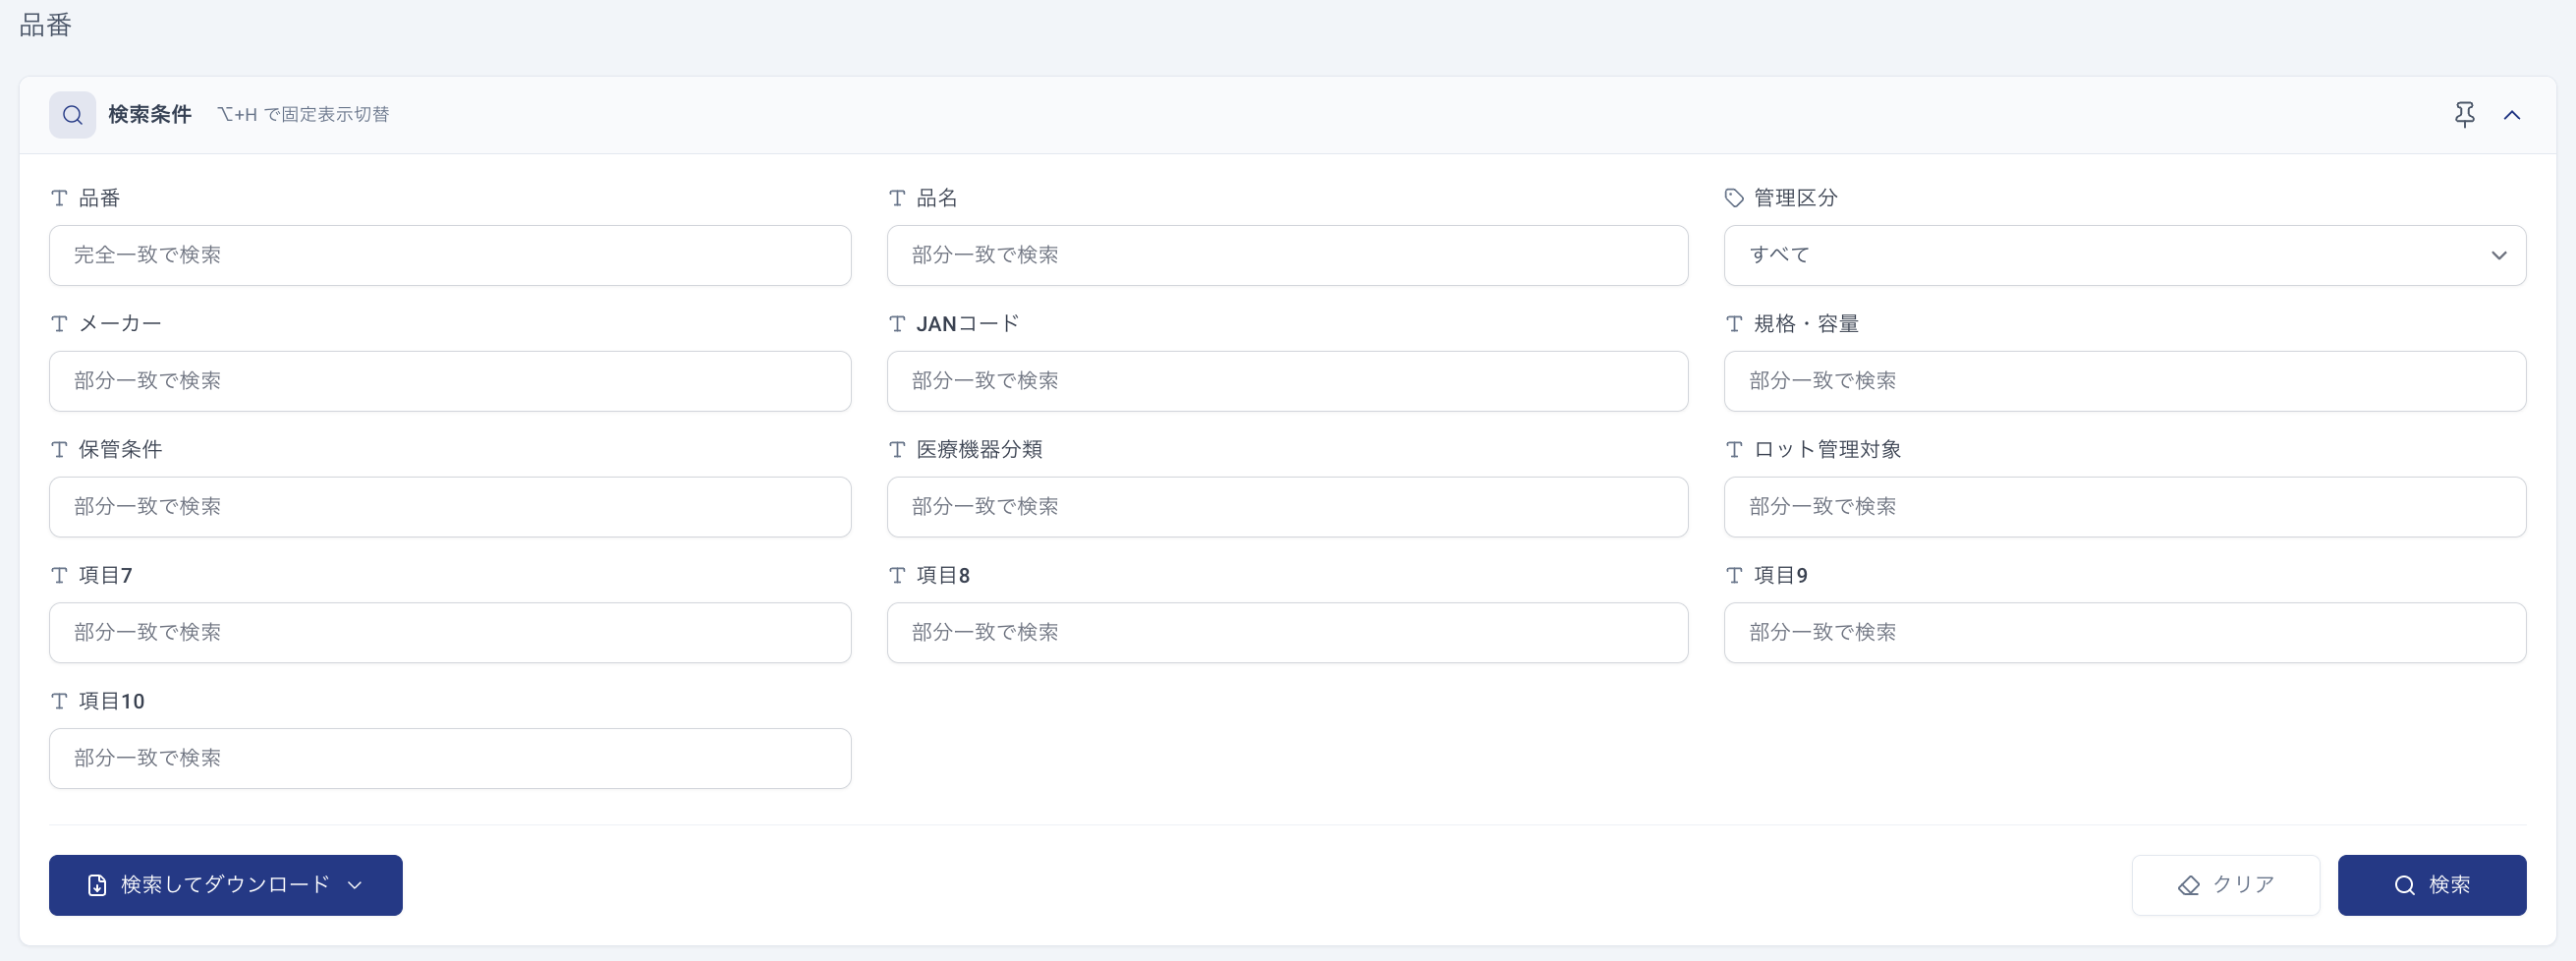Toggle the pin icon to fix panel
This screenshot has height=961, width=2576.
2464,115
